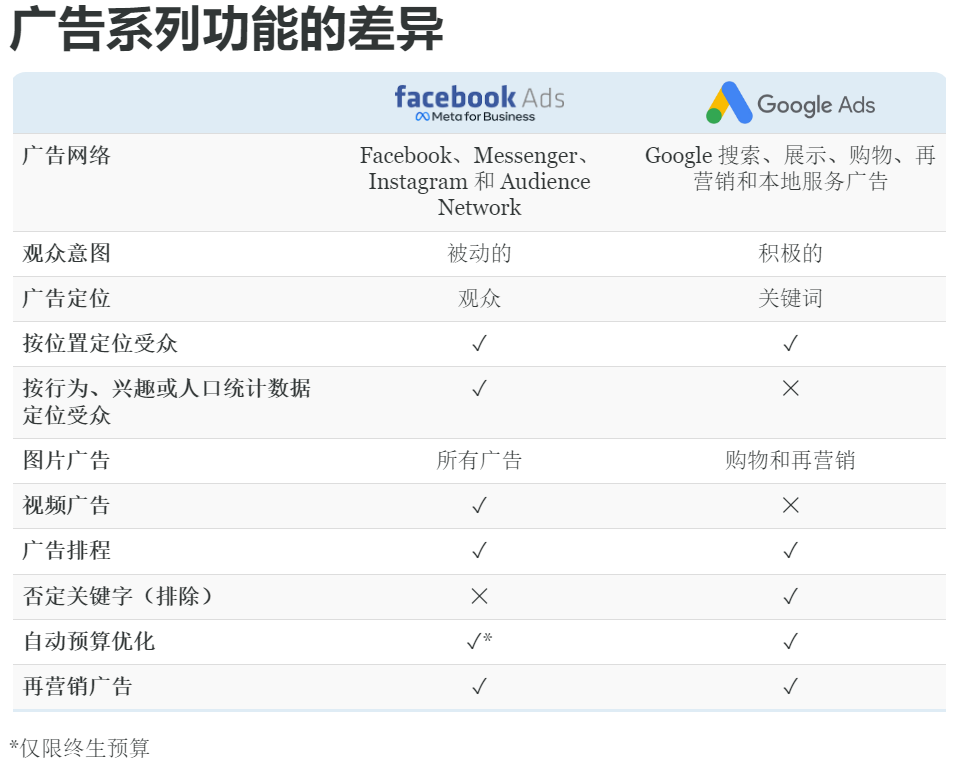This screenshot has width=956, height=766.
Task: Click Facebook checkmark for 按位置定位受众
Action: pos(480,343)
